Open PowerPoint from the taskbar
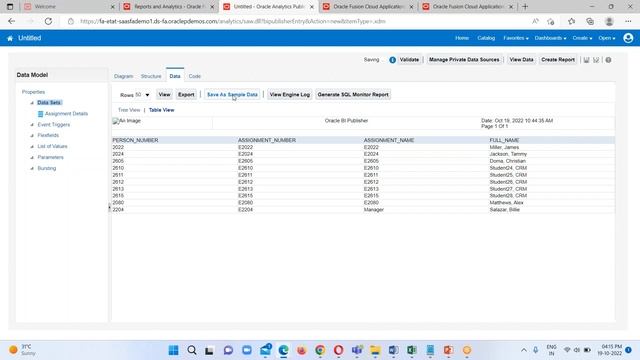Viewport: 640px width, 360px height. [x=449, y=350]
